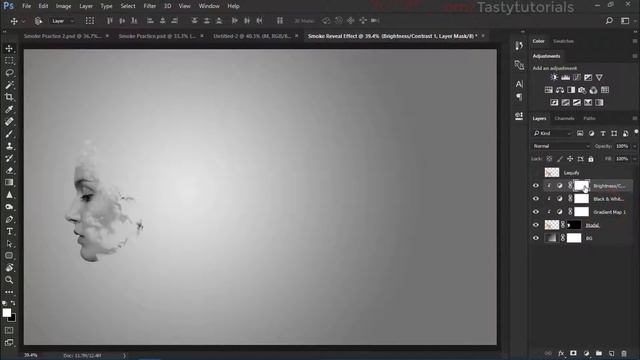
Task: Select the Magic Wand tool
Action: click(9, 85)
